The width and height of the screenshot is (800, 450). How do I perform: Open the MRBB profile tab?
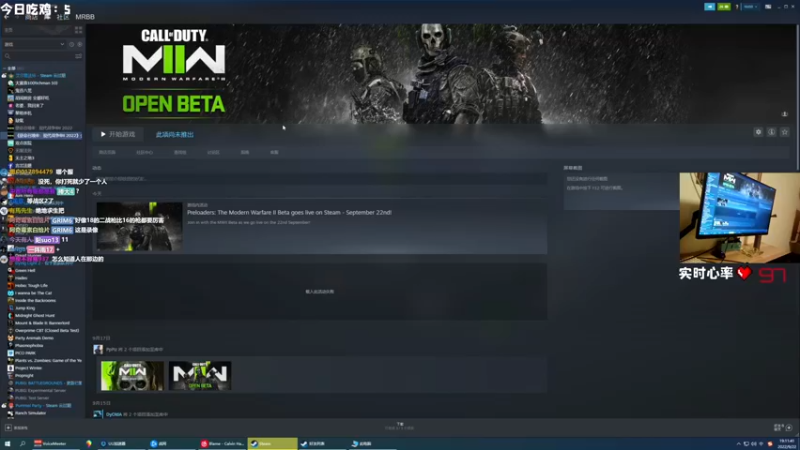click(85, 17)
